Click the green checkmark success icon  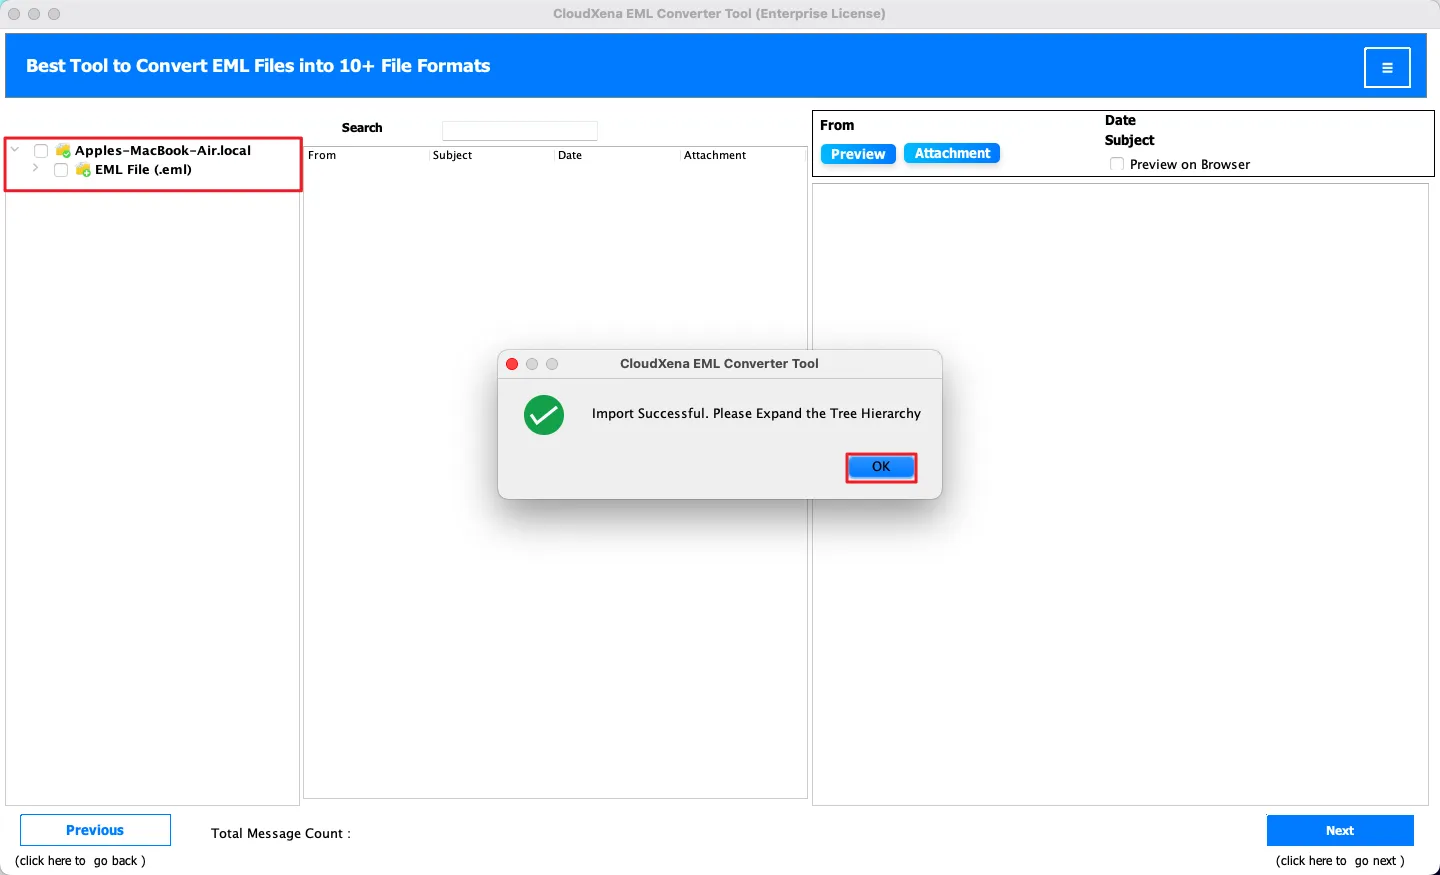(x=544, y=415)
